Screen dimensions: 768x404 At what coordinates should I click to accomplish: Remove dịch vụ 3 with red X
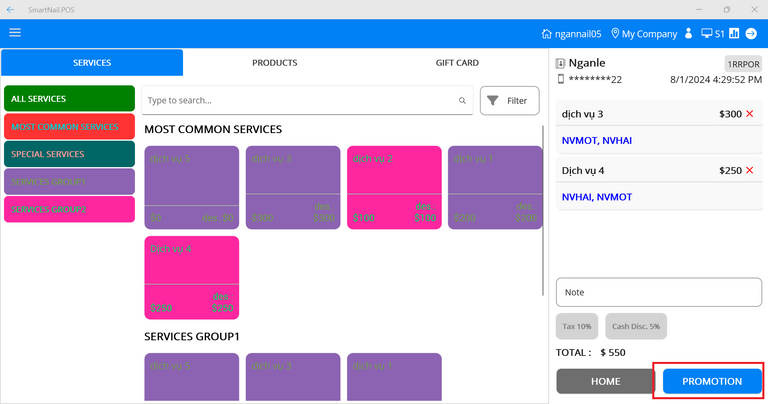click(750, 114)
